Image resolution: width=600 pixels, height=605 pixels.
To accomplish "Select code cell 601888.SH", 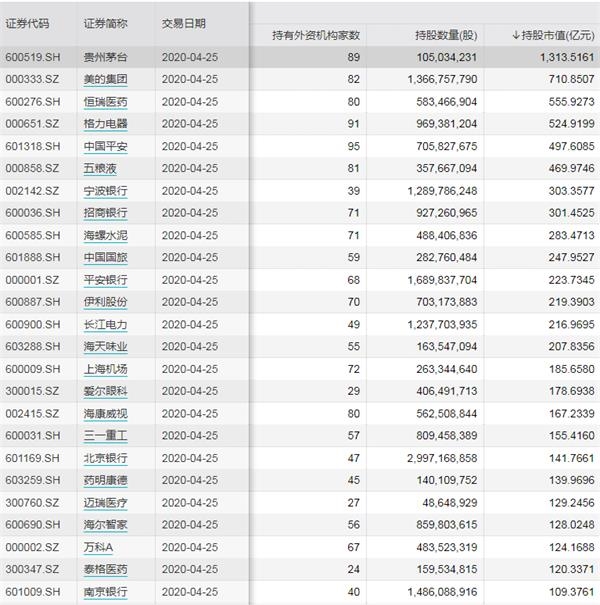I will 33,257.
